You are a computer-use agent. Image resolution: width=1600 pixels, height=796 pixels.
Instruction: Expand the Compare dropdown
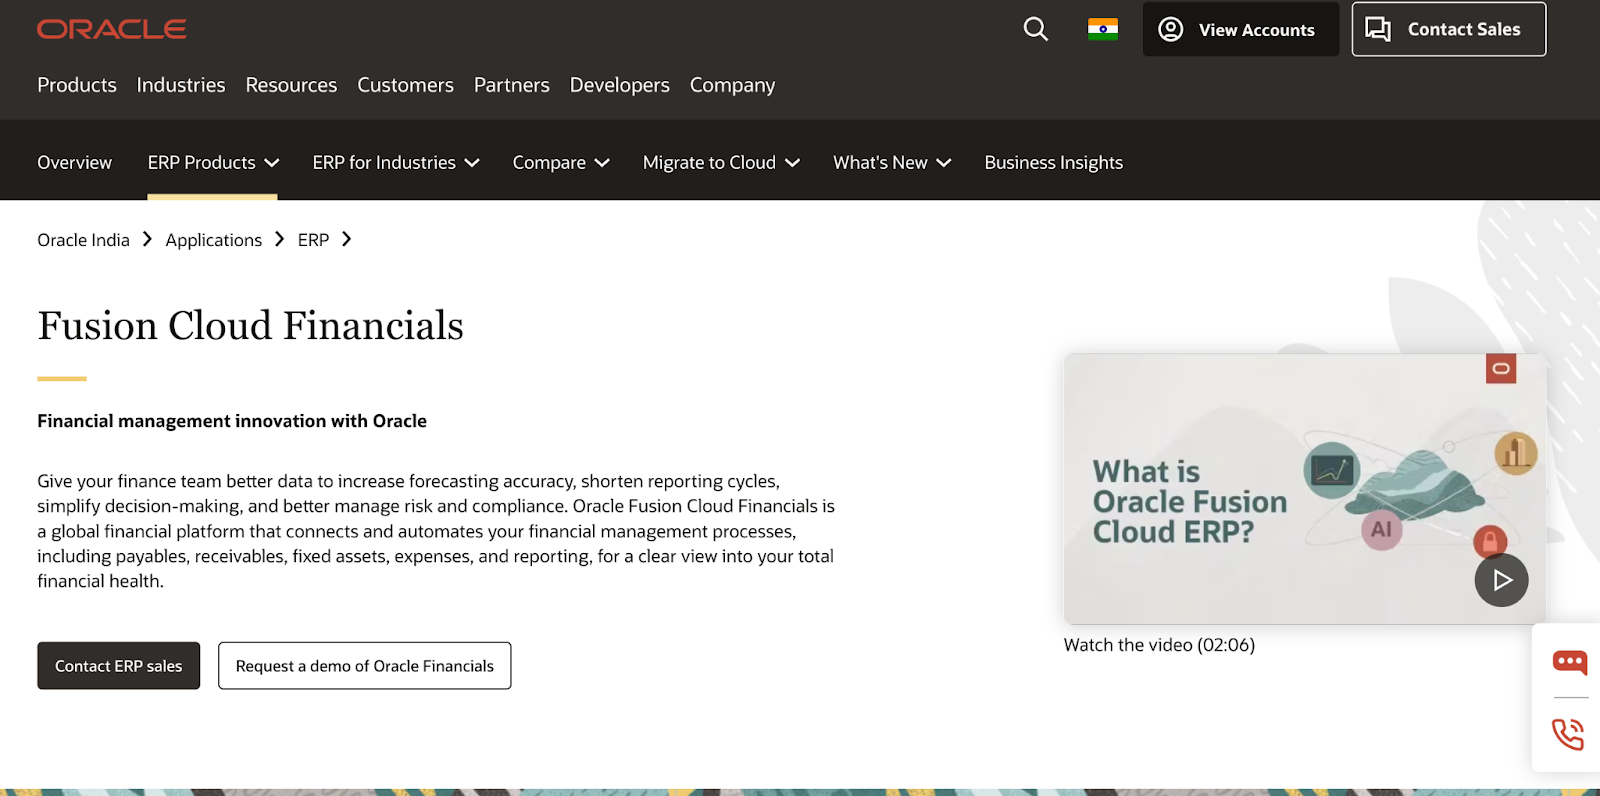[x=561, y=162]
